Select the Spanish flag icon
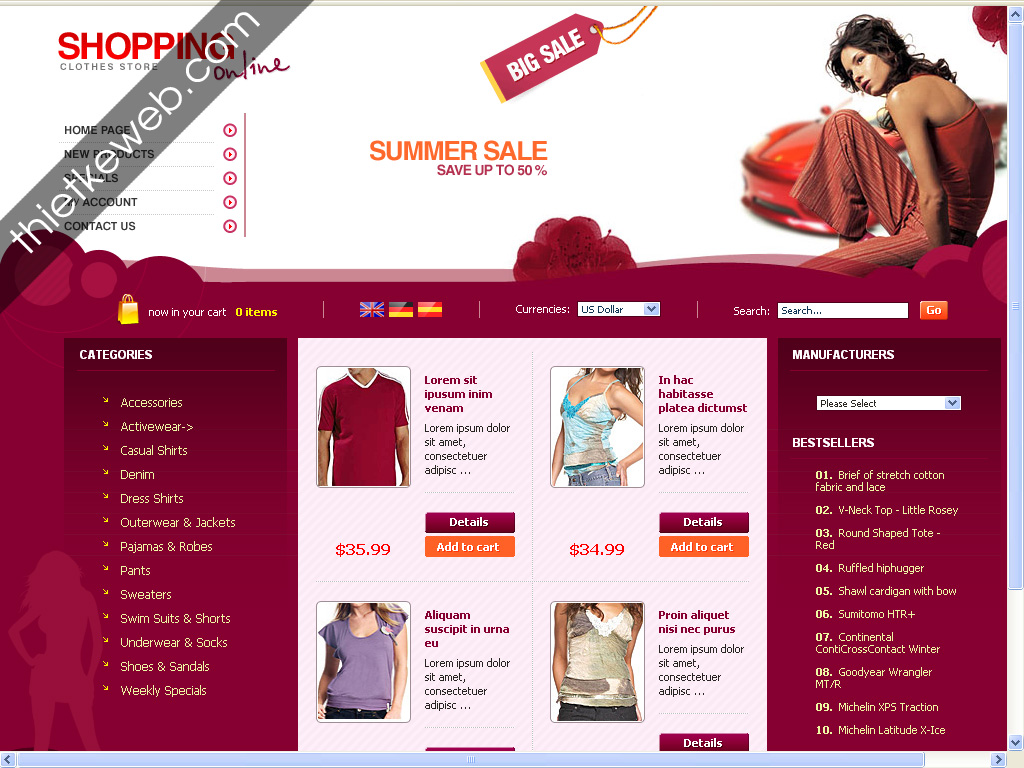The image size is (1024, 768). [x=430, y=310]
